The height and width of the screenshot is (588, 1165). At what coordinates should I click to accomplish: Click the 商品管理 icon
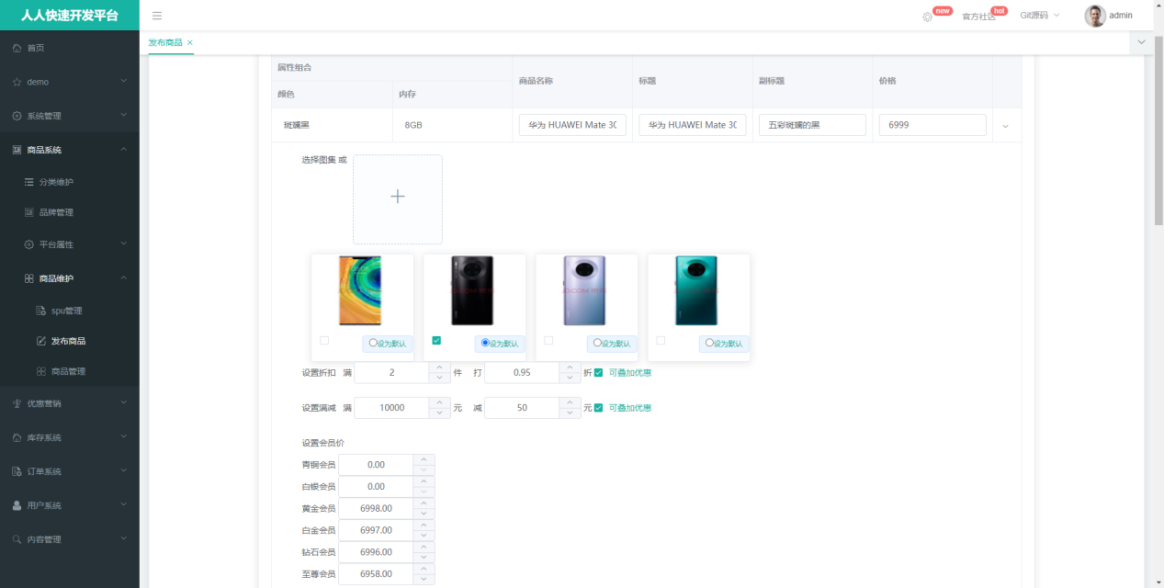click(41, 372)
